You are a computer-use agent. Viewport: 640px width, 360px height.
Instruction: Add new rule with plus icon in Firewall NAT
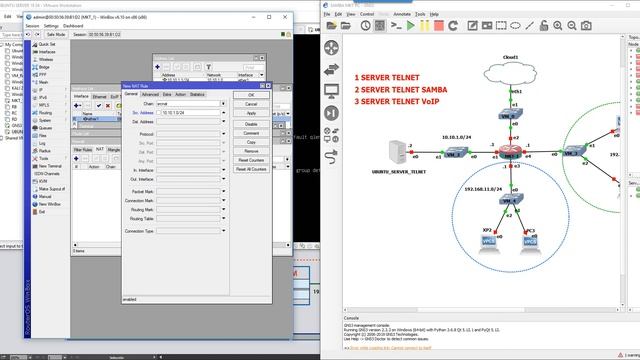coord(76,158)
